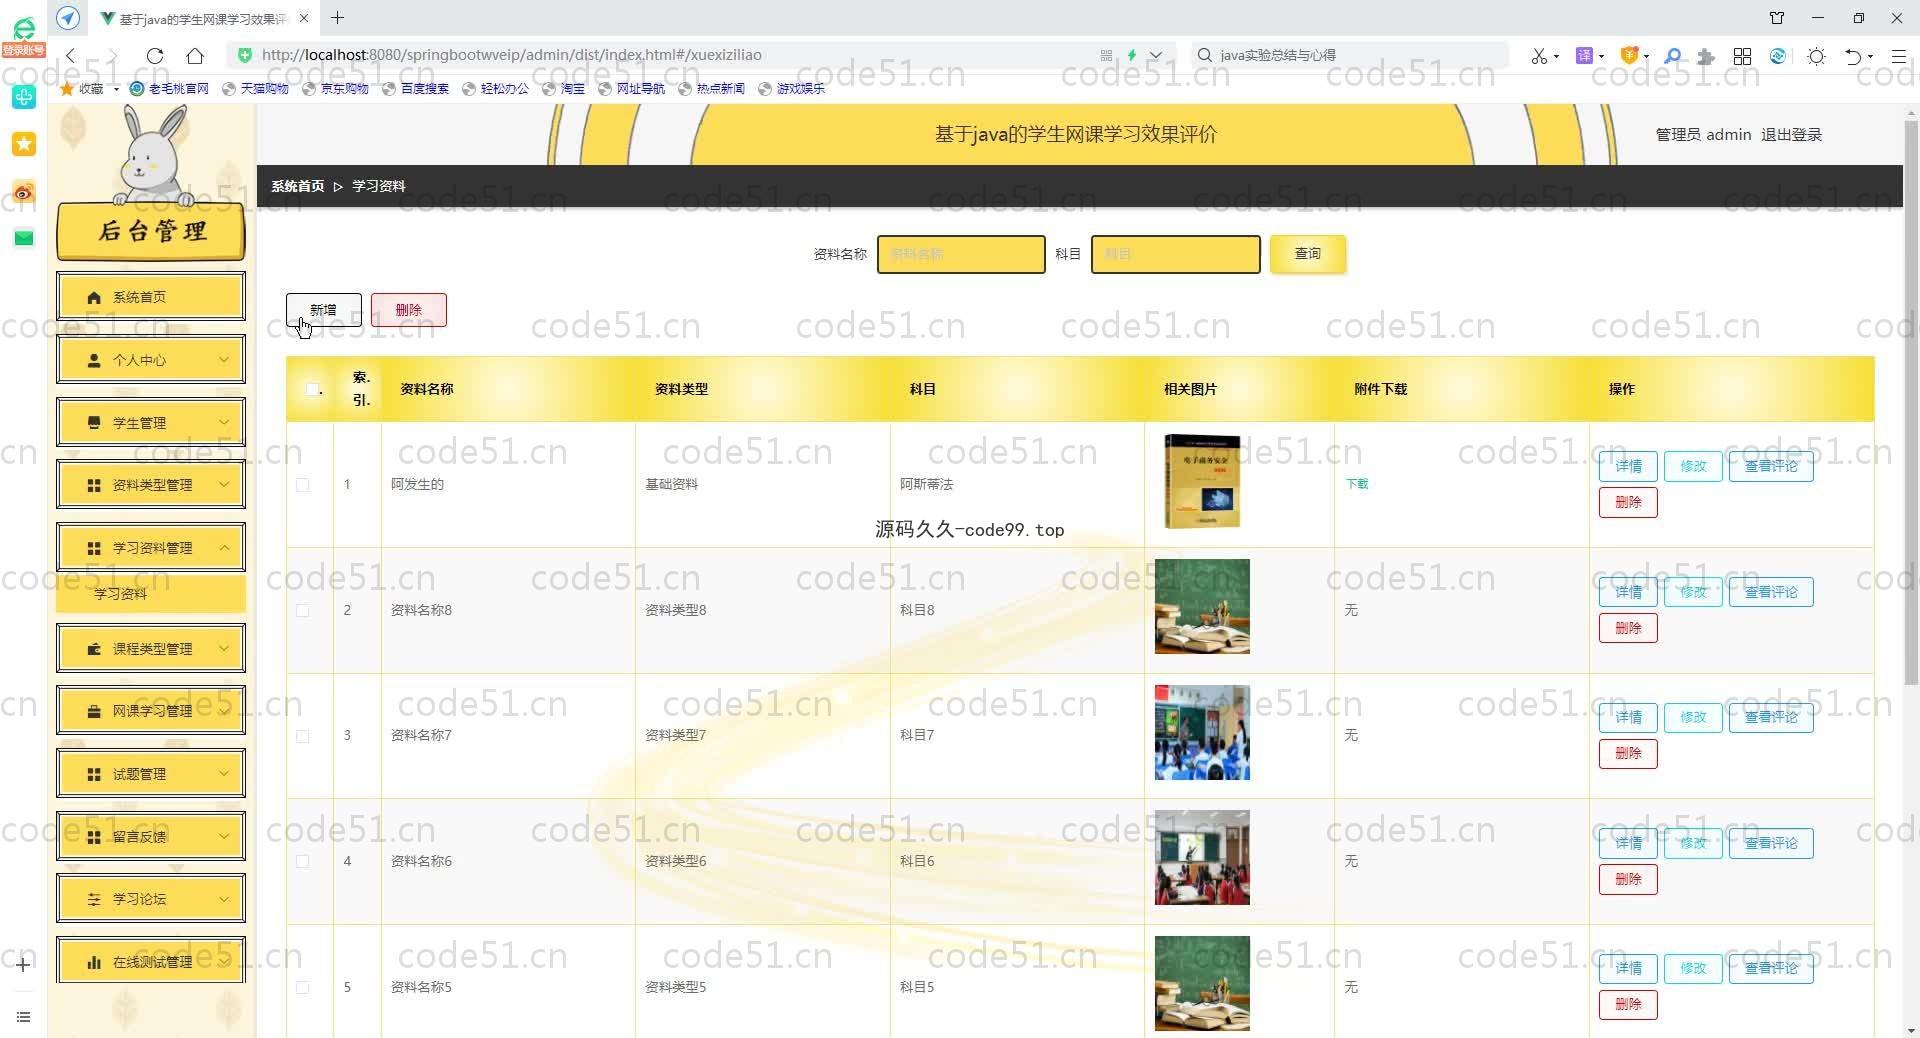1920x1038 pixels.
Task: Focus the 资料名称 search input field
Action: (961, 254)
